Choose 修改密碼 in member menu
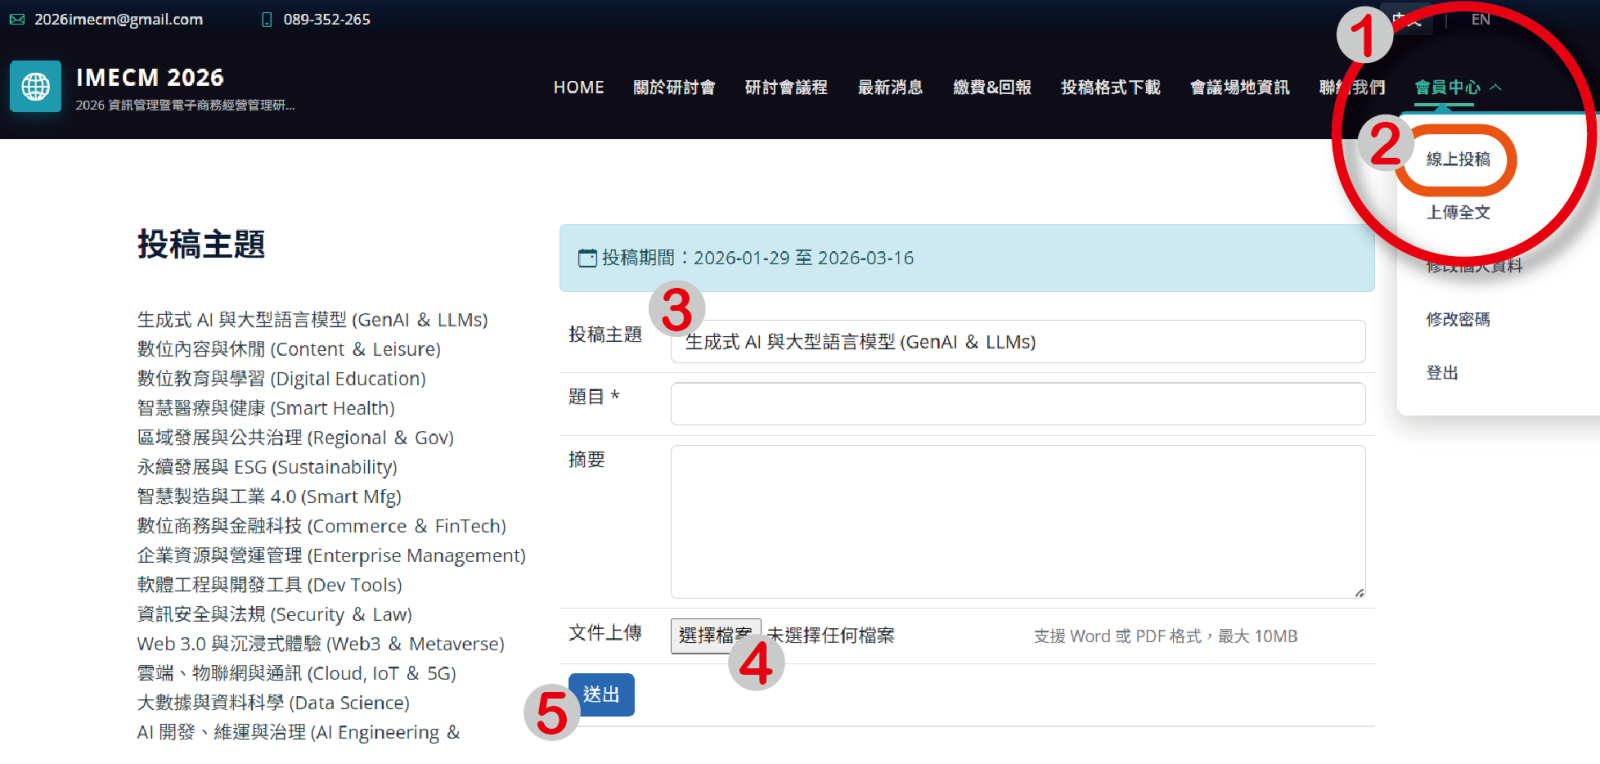The image size is (1600, 764). click(x=1458, y=319)
